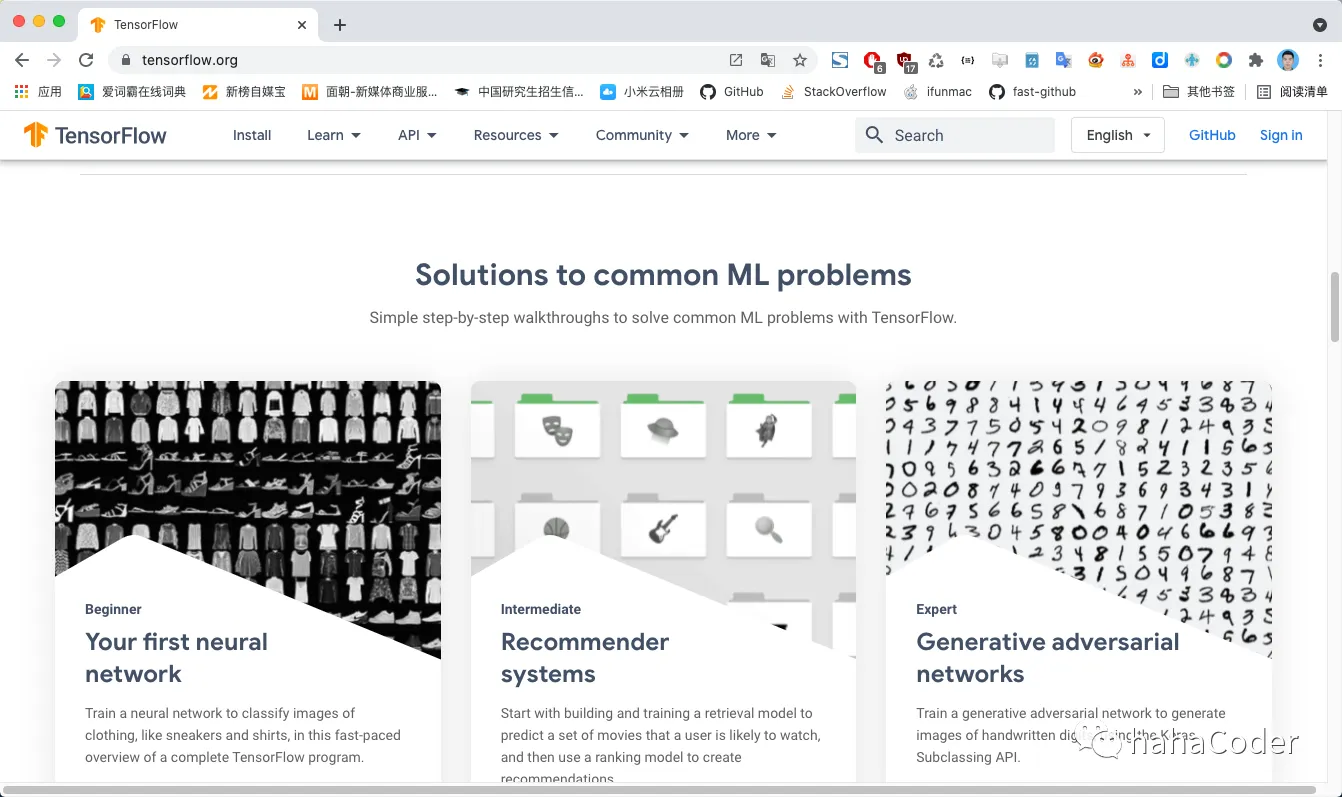Expand the API dropdown menu
The width and height of the screenshot is (1342, 797).
417,135
